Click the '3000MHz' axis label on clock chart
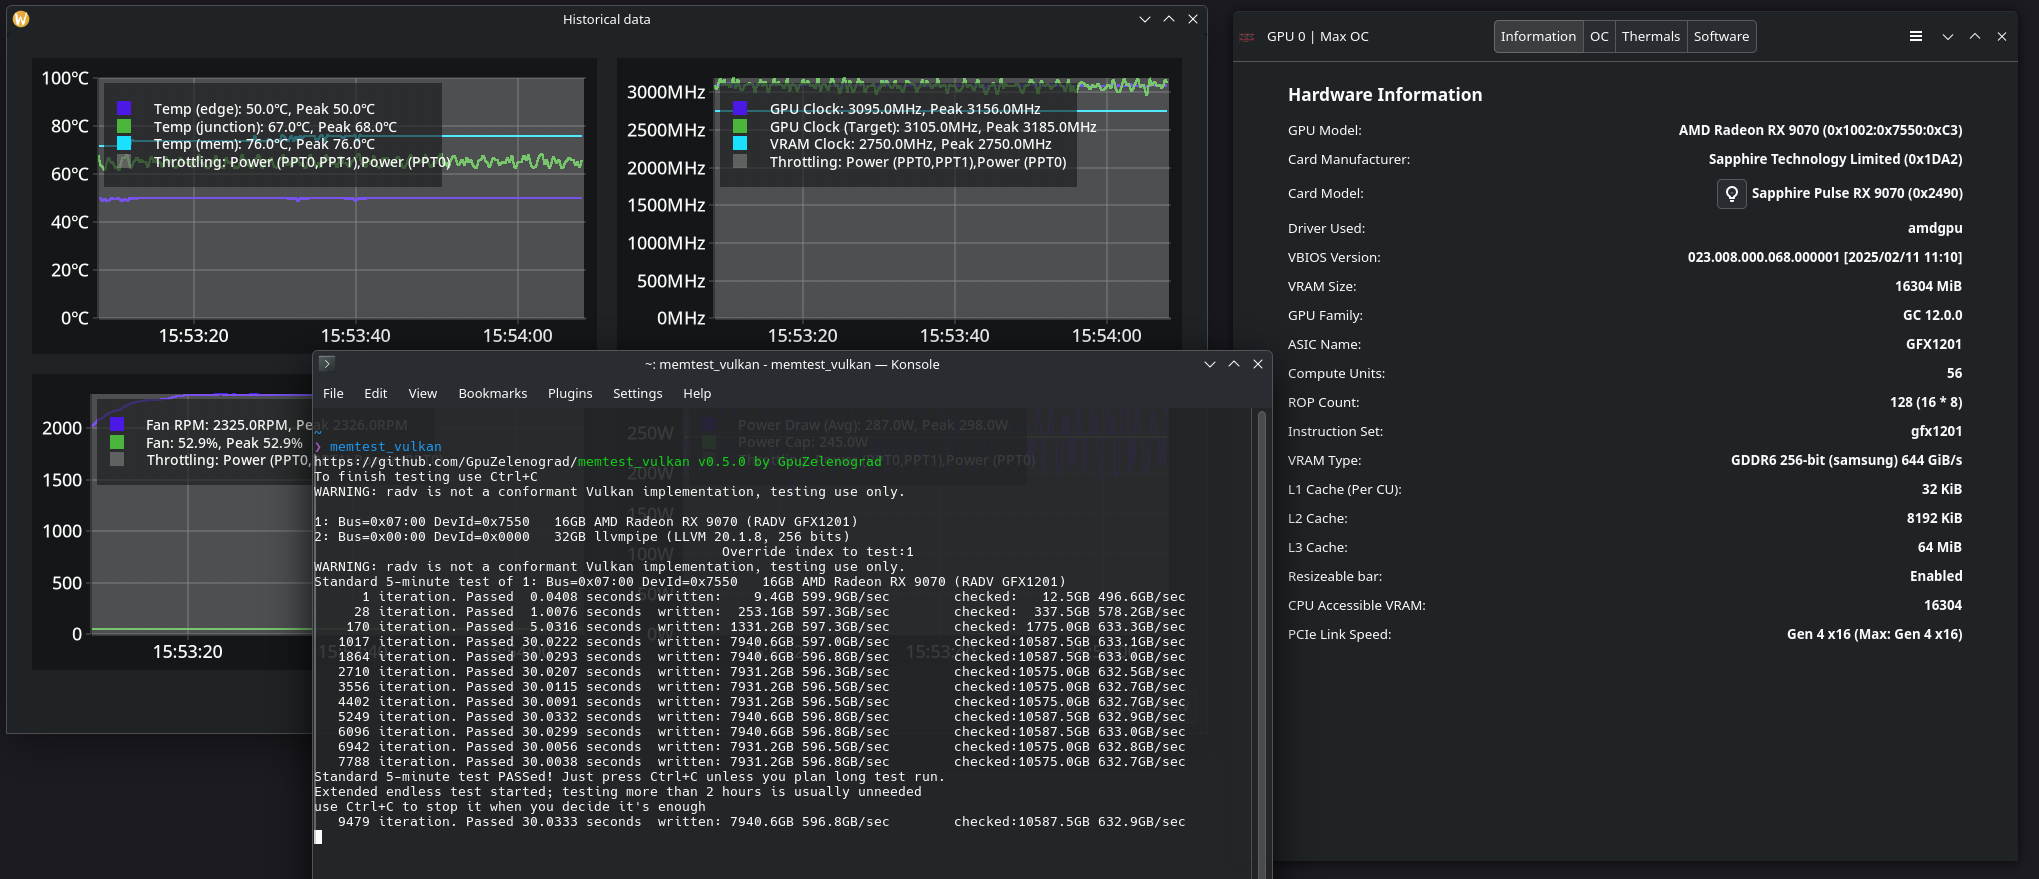The image size is (2039, 879). click(x=666, y=92)
